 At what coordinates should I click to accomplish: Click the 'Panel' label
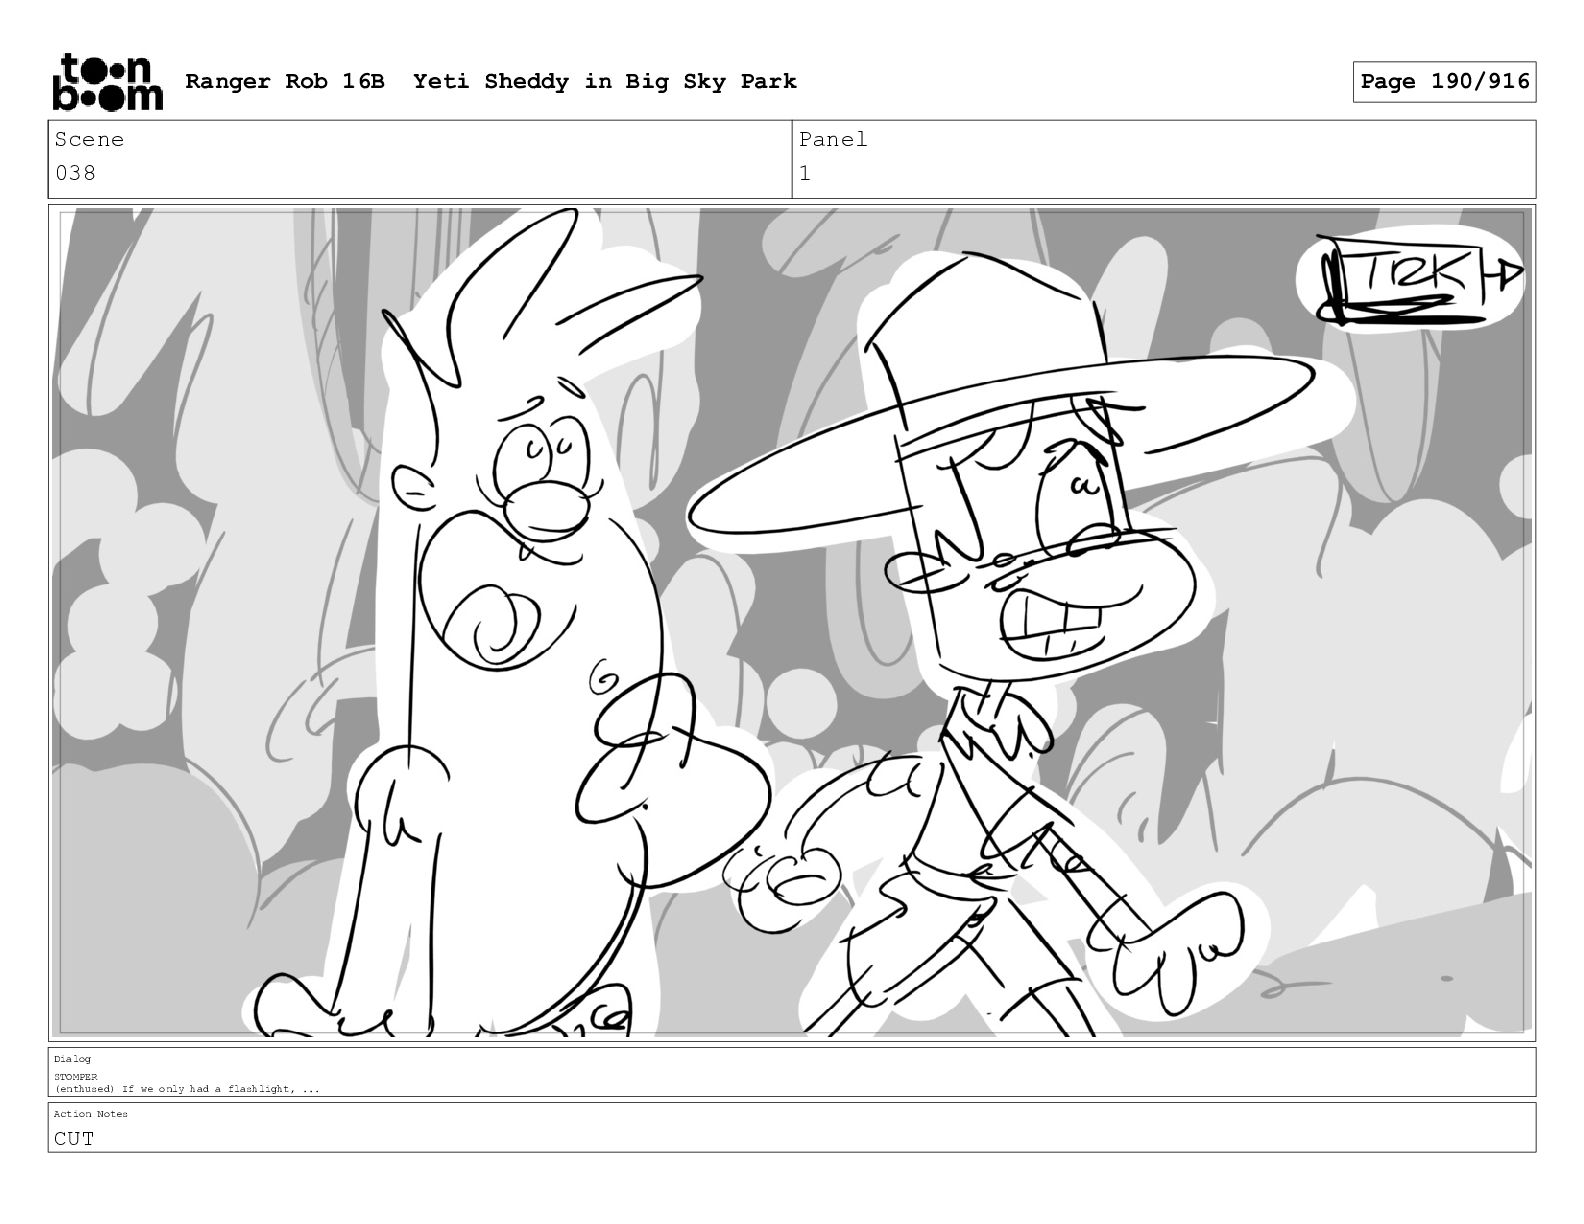[x=833, y=140]
